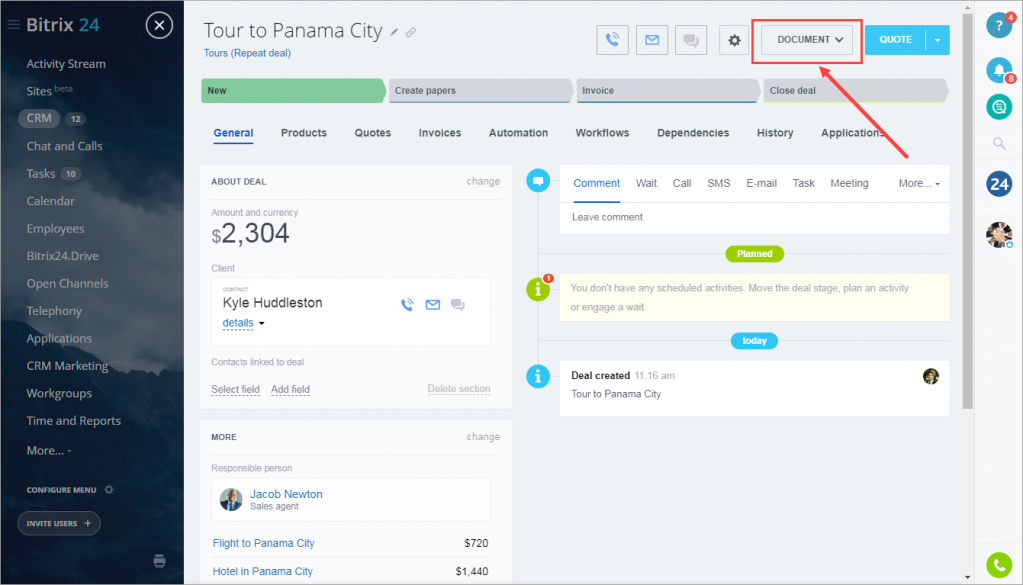
Task: Go to the Automation tab
Action: coord(519,133)
